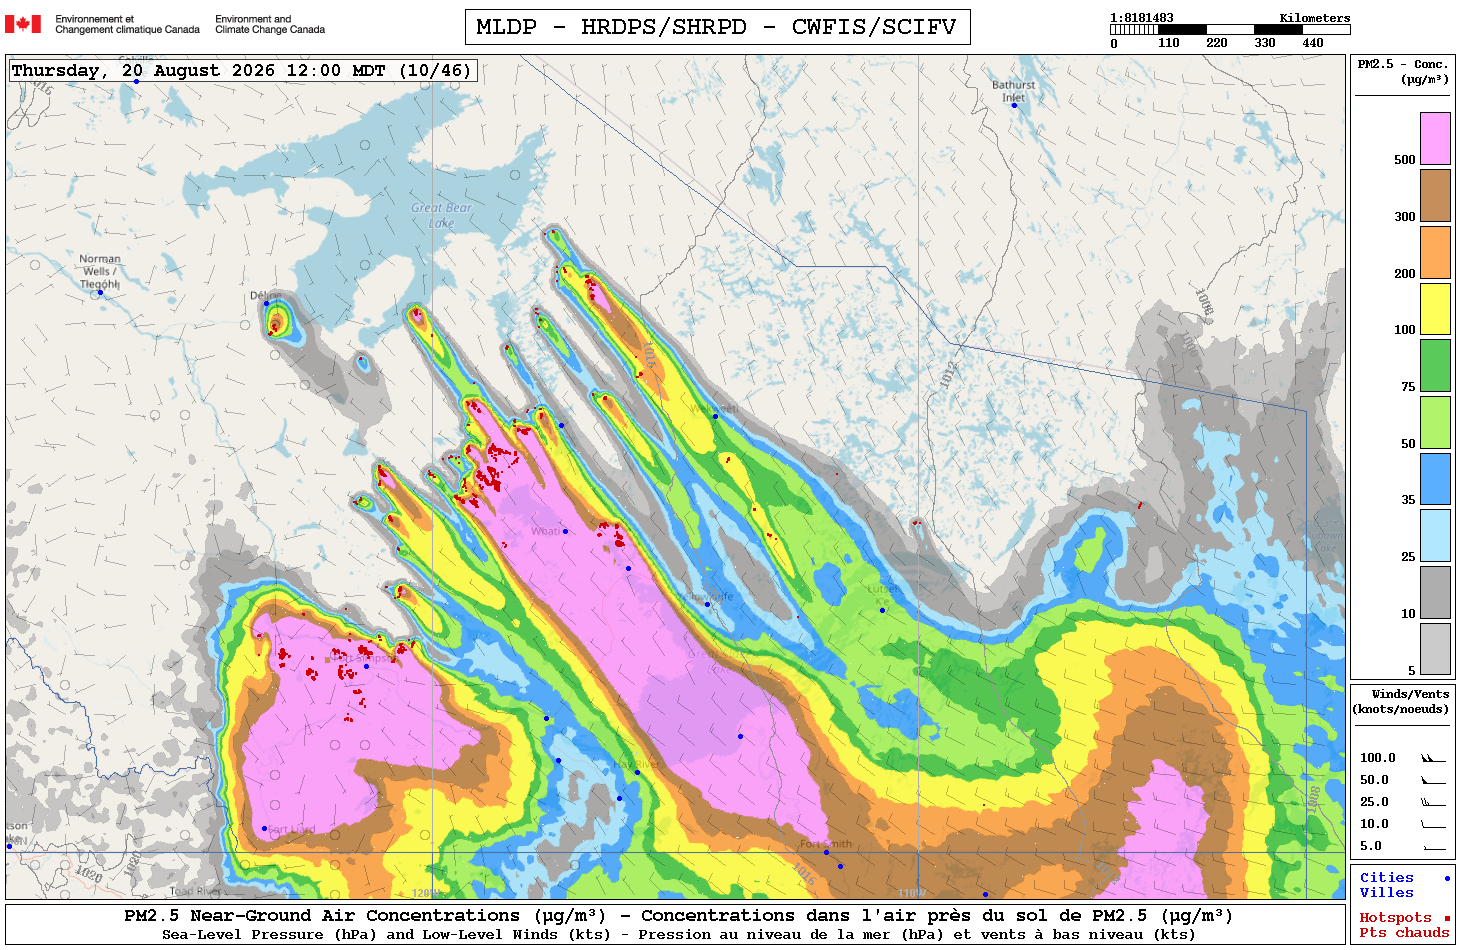1460x950 pixels.
Task: Select the orange 200–300 legend swatch
Action: [x=1435, y=252]
